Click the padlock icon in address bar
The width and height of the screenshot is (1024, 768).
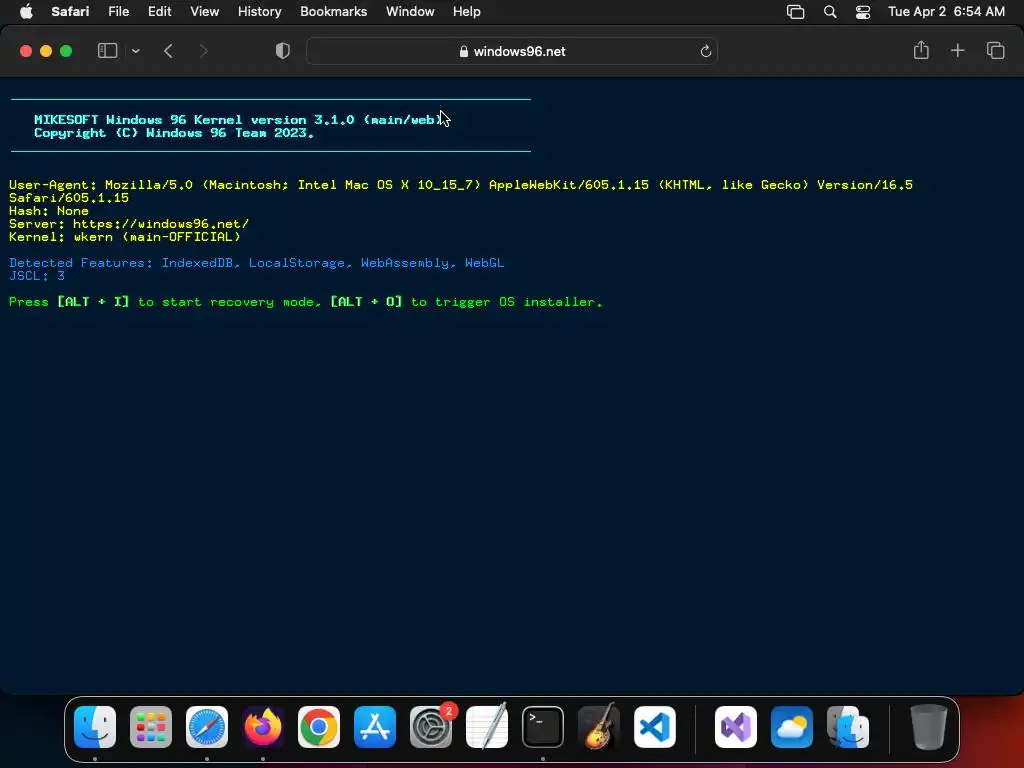(464, 52)
